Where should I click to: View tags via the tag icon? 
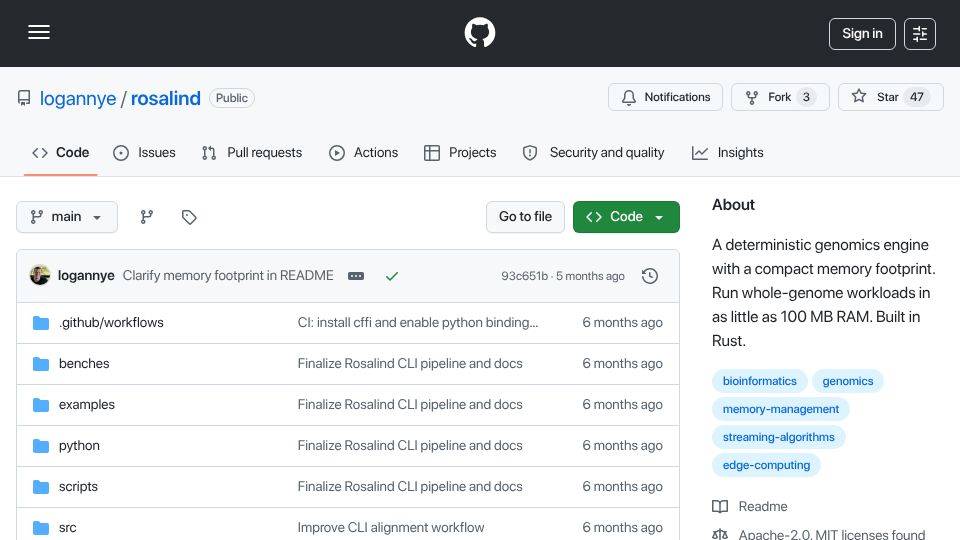(189, 217)
